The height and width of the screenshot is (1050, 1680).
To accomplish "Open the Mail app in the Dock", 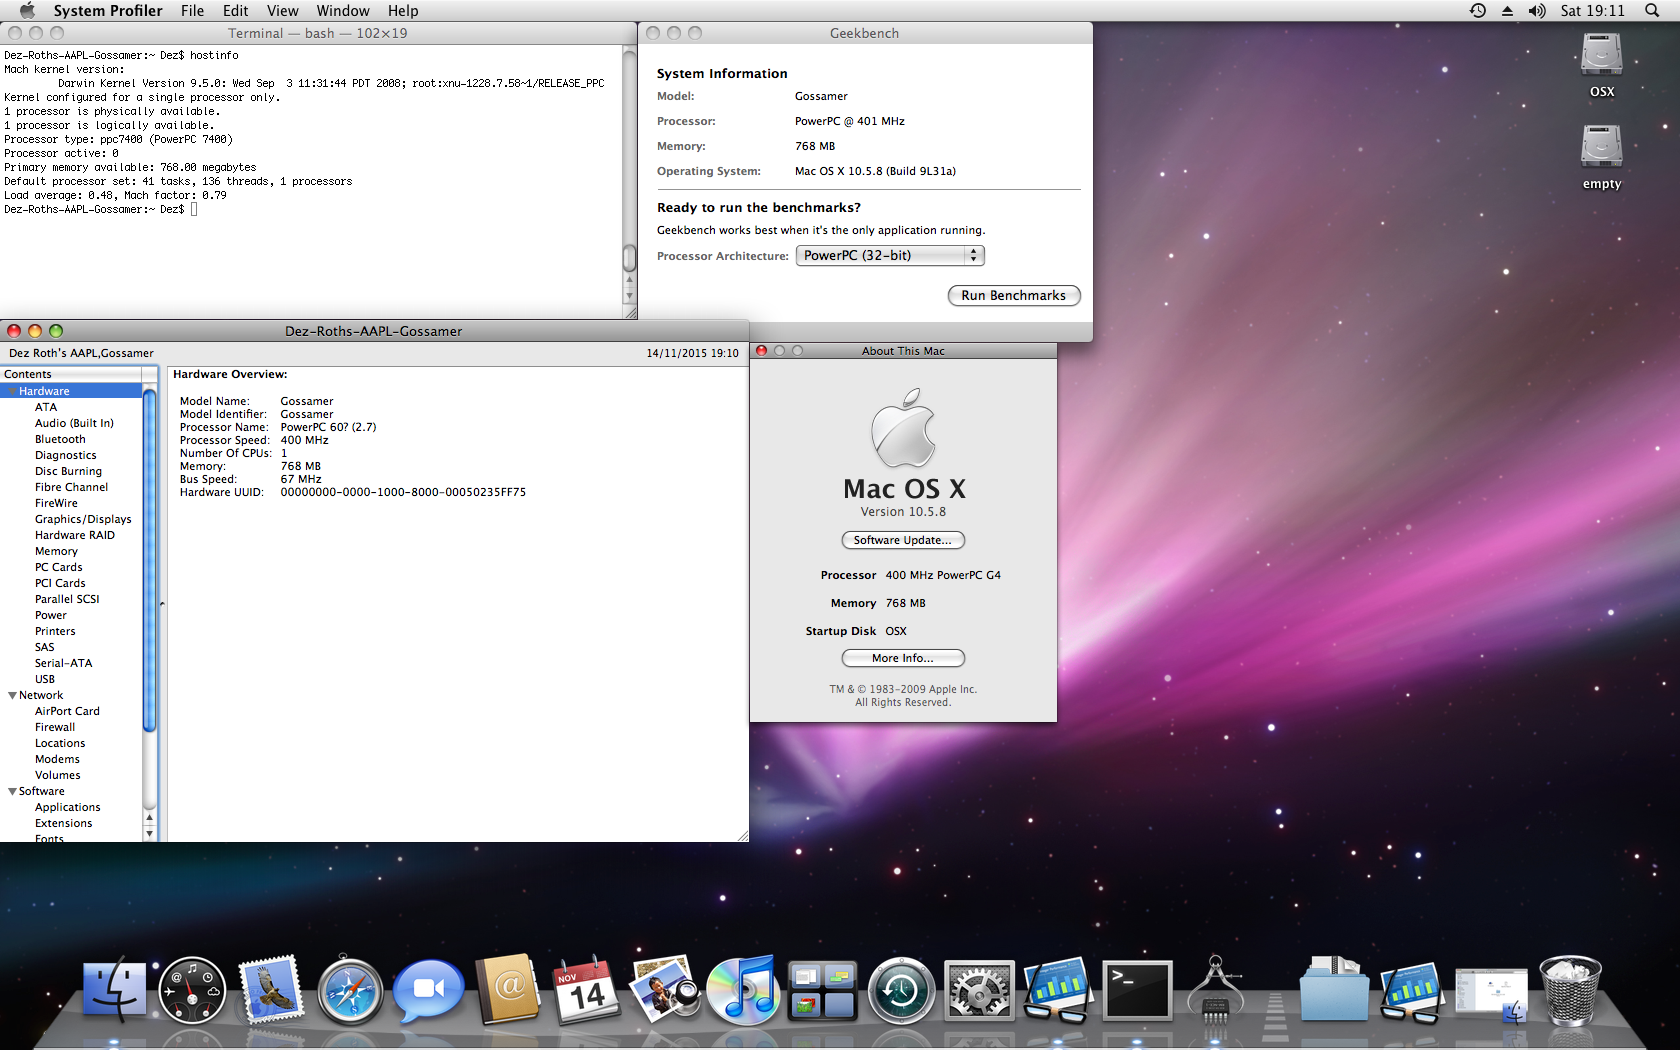I will [271, 990].
